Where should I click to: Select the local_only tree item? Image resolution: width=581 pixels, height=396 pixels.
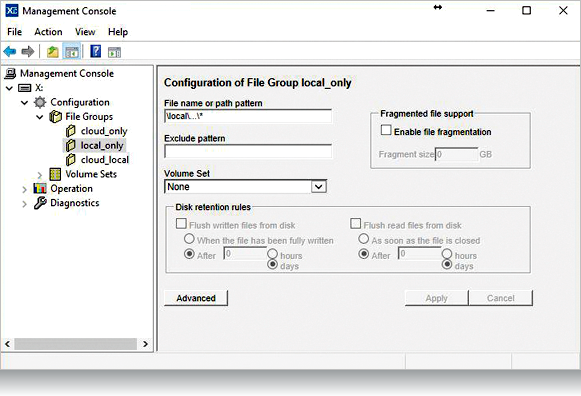click(102, 145)
